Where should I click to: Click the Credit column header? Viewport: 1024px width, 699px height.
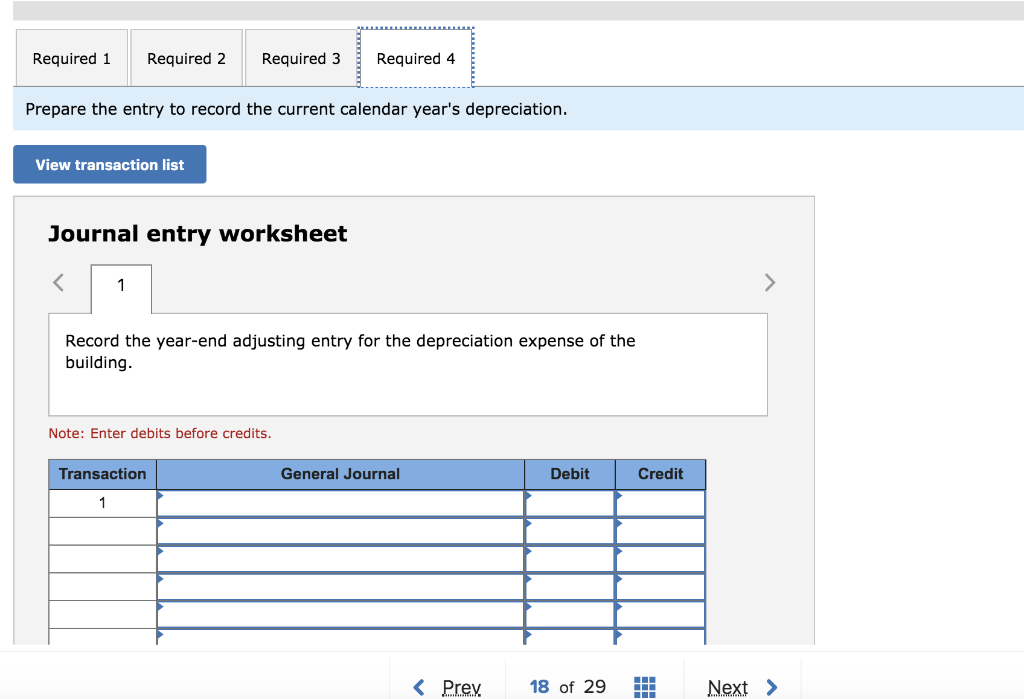[660, 474]
